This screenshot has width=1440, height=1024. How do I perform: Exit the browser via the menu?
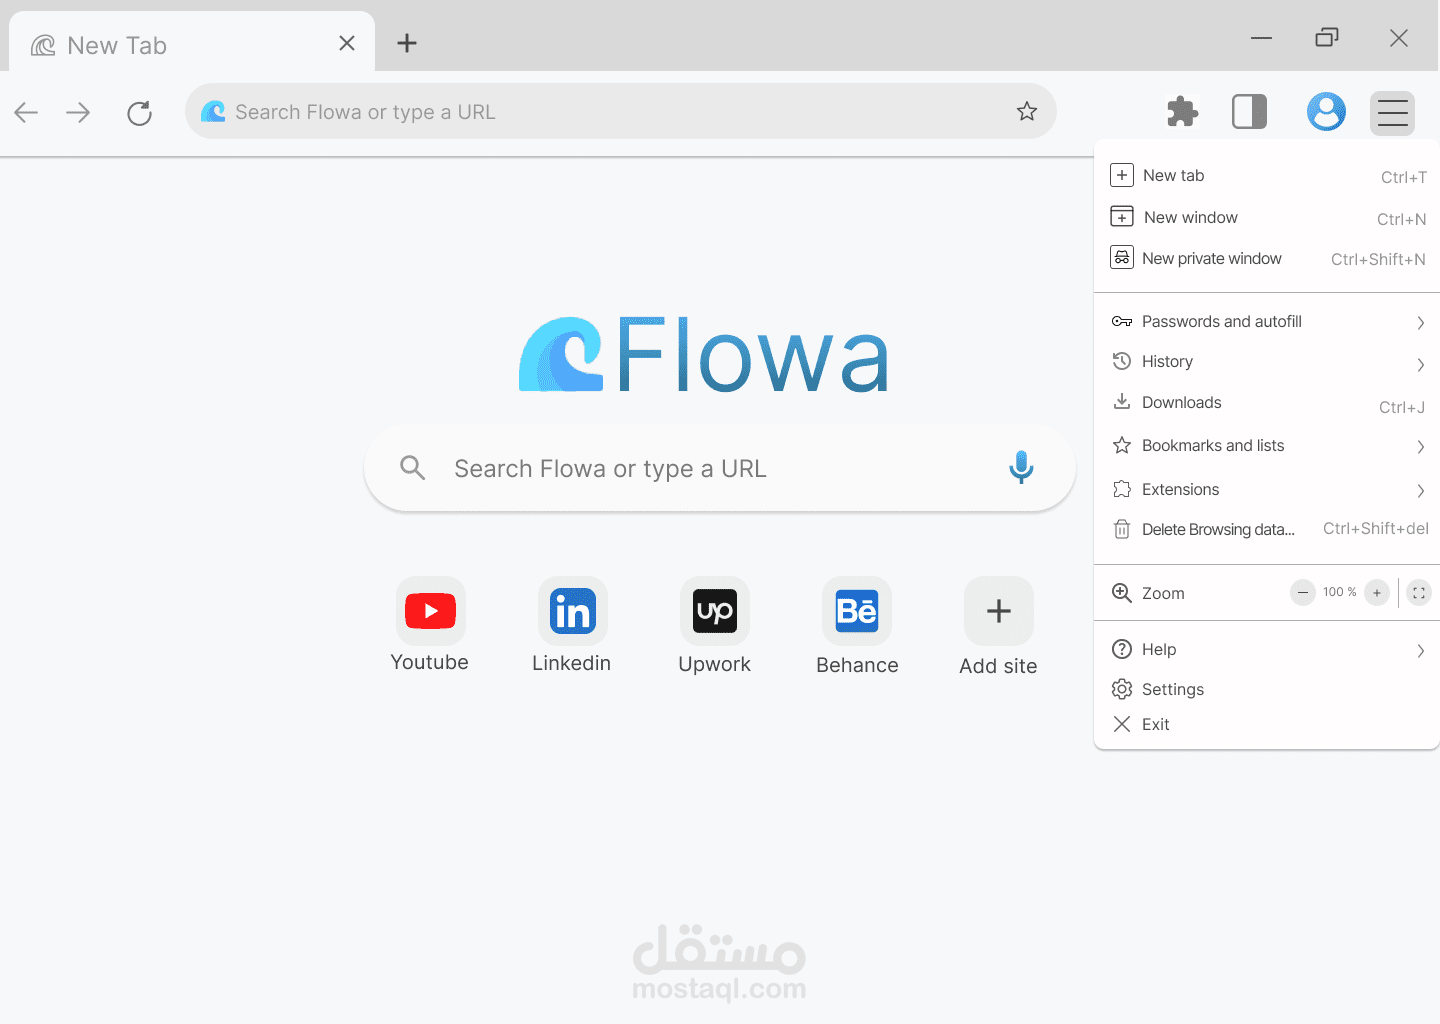coord(1267,724)
